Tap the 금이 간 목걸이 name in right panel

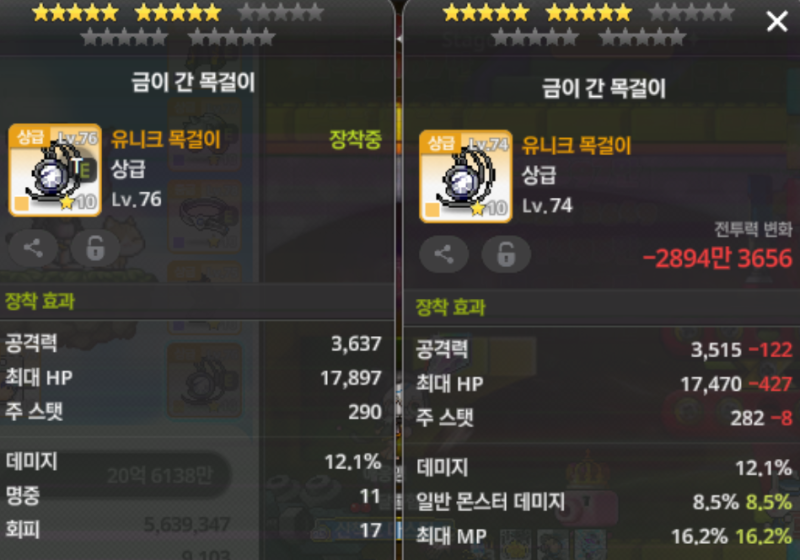[x=604, y=89]
